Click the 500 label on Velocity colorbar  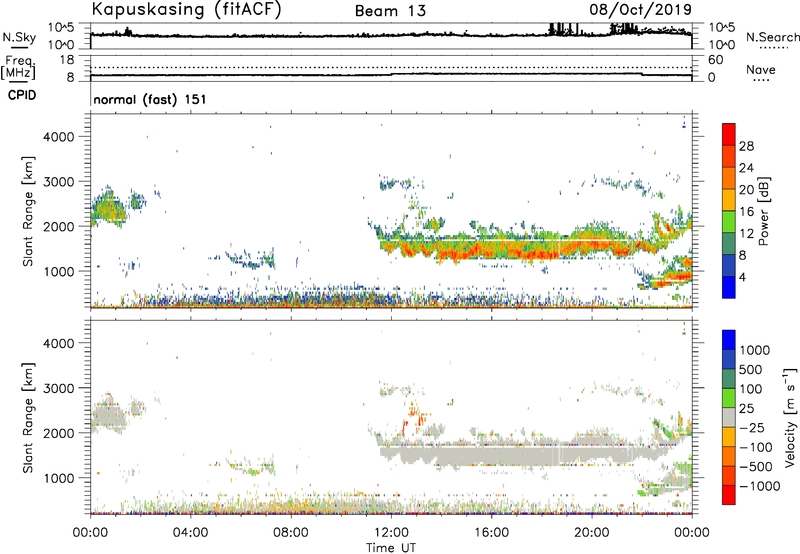click(751, 369)
